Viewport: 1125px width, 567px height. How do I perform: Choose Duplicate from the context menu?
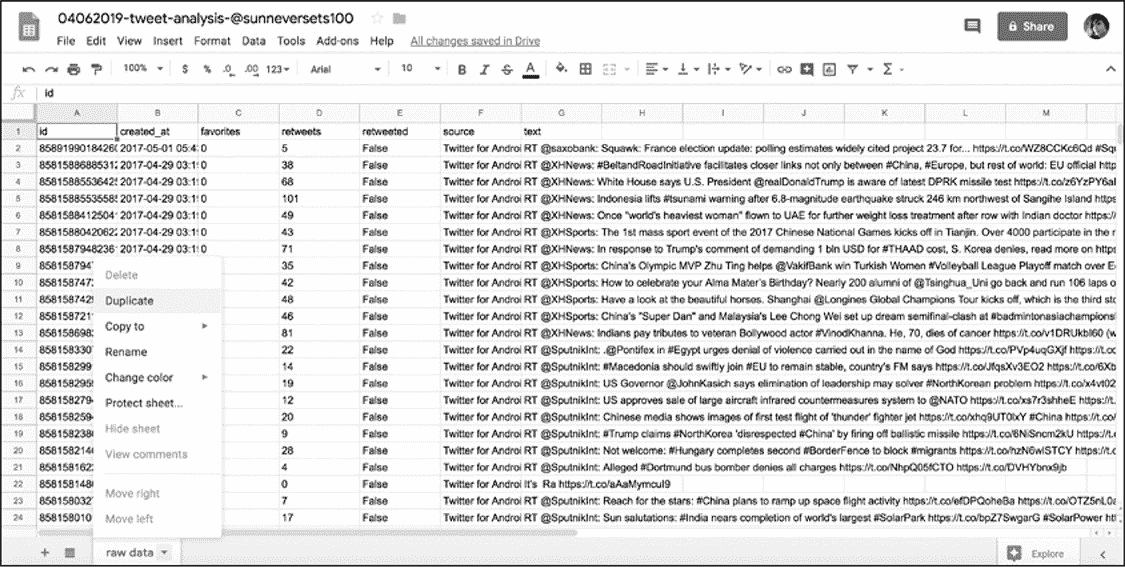[x=129, y=300]
